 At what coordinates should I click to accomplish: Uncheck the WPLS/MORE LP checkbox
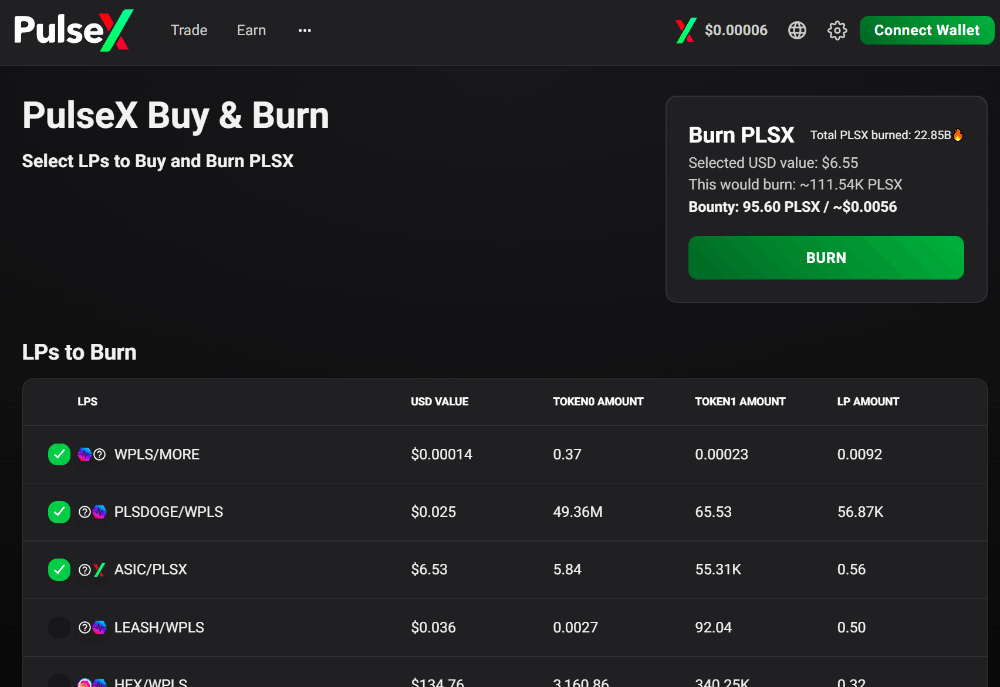(59, 454)
